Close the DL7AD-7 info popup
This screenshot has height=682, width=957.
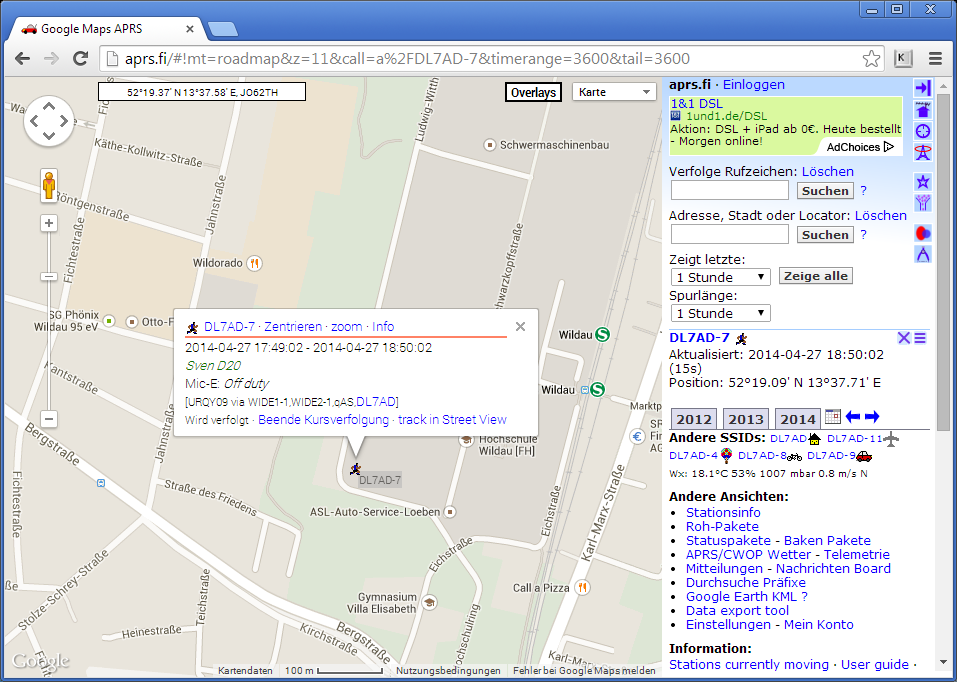[x=520, y=327]
